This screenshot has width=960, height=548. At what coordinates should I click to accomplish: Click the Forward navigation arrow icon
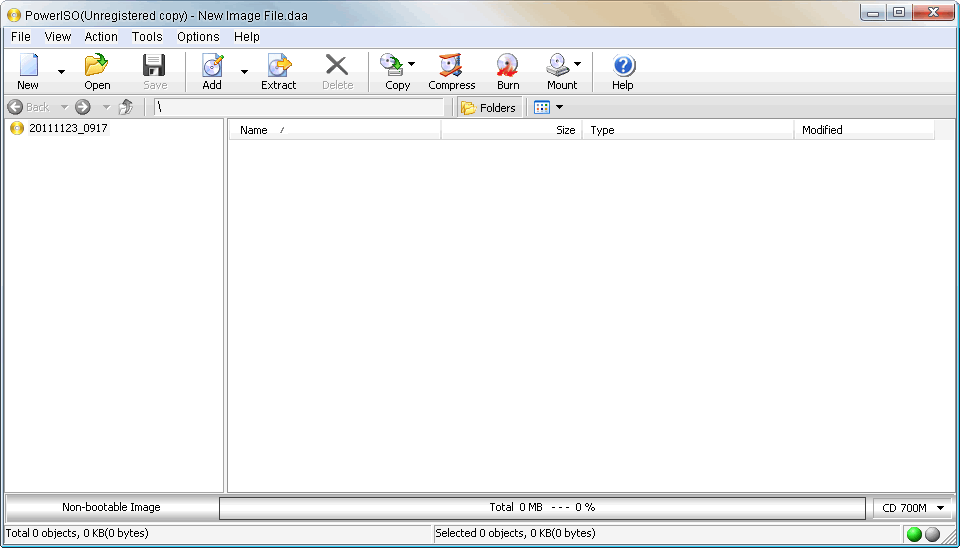(x=83, y=107)
